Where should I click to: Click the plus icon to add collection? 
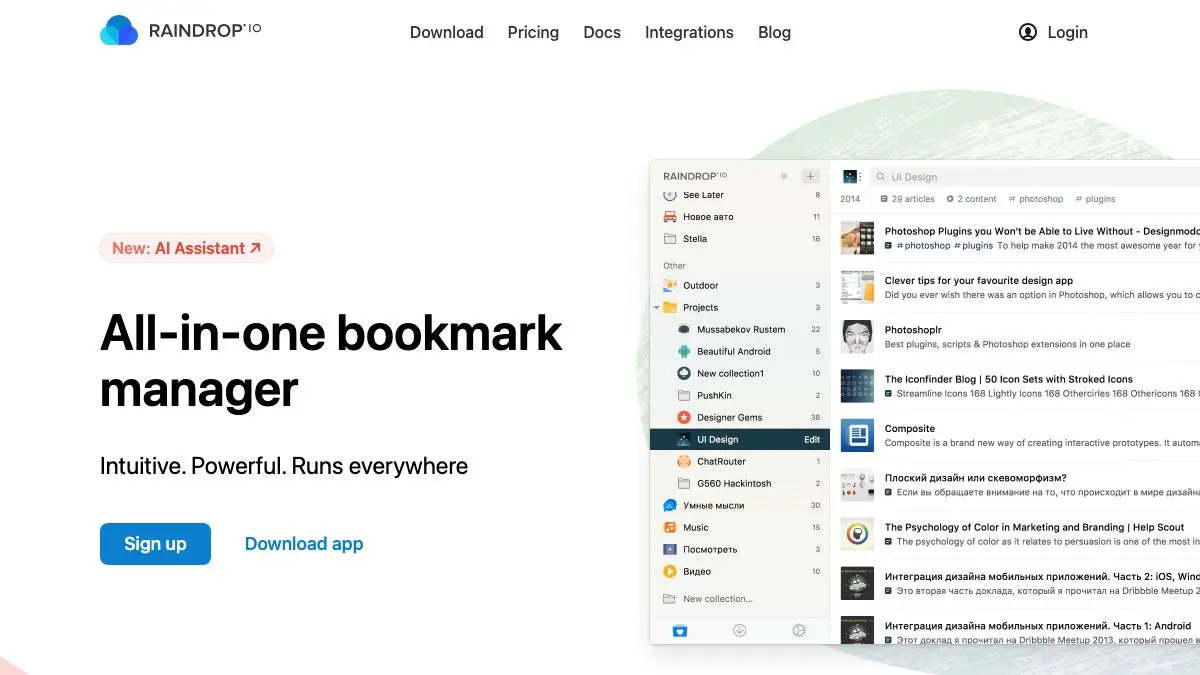(x=811, y=176)
